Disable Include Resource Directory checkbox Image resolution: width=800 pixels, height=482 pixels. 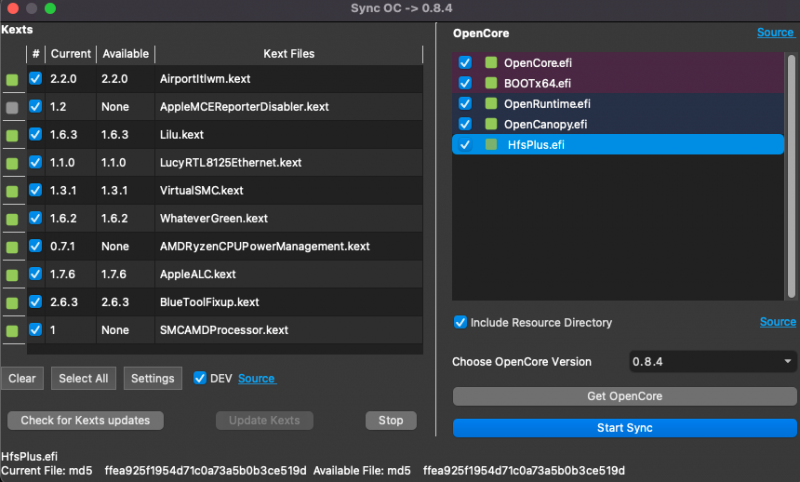pos(460,322)
